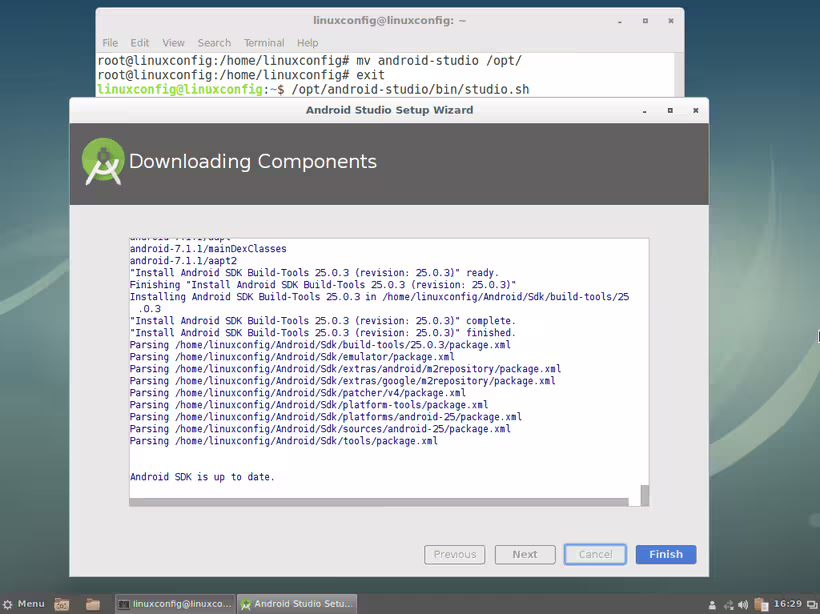Click the Previous button in setup wizard
This screenshot has width=820, height=614.
[454, 554]
